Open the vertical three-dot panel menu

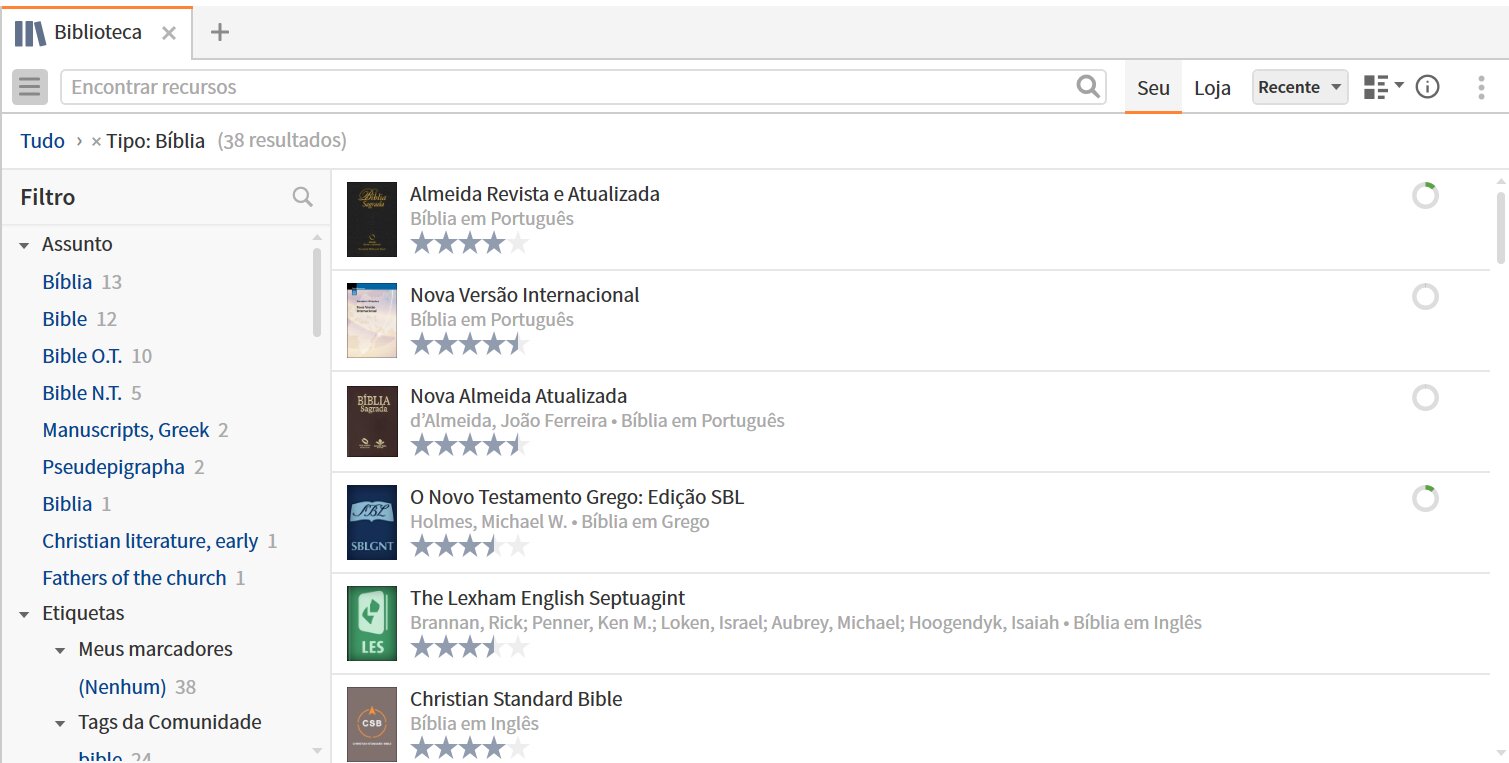[x=1481, y=87]
